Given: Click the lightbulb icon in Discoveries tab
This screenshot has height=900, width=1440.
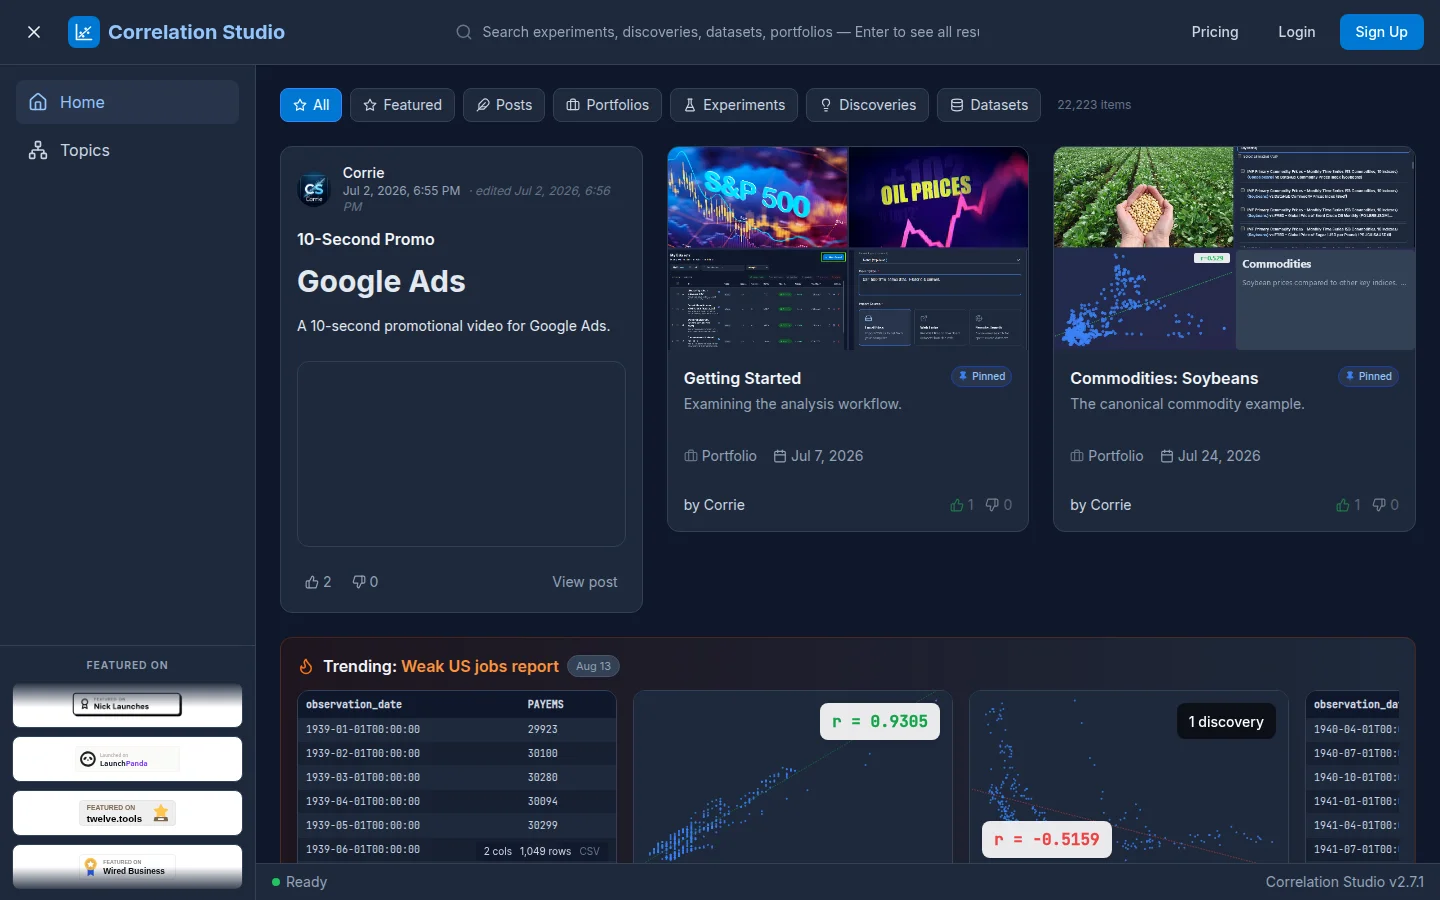Looking at the screenshot, I should point(826,105).
